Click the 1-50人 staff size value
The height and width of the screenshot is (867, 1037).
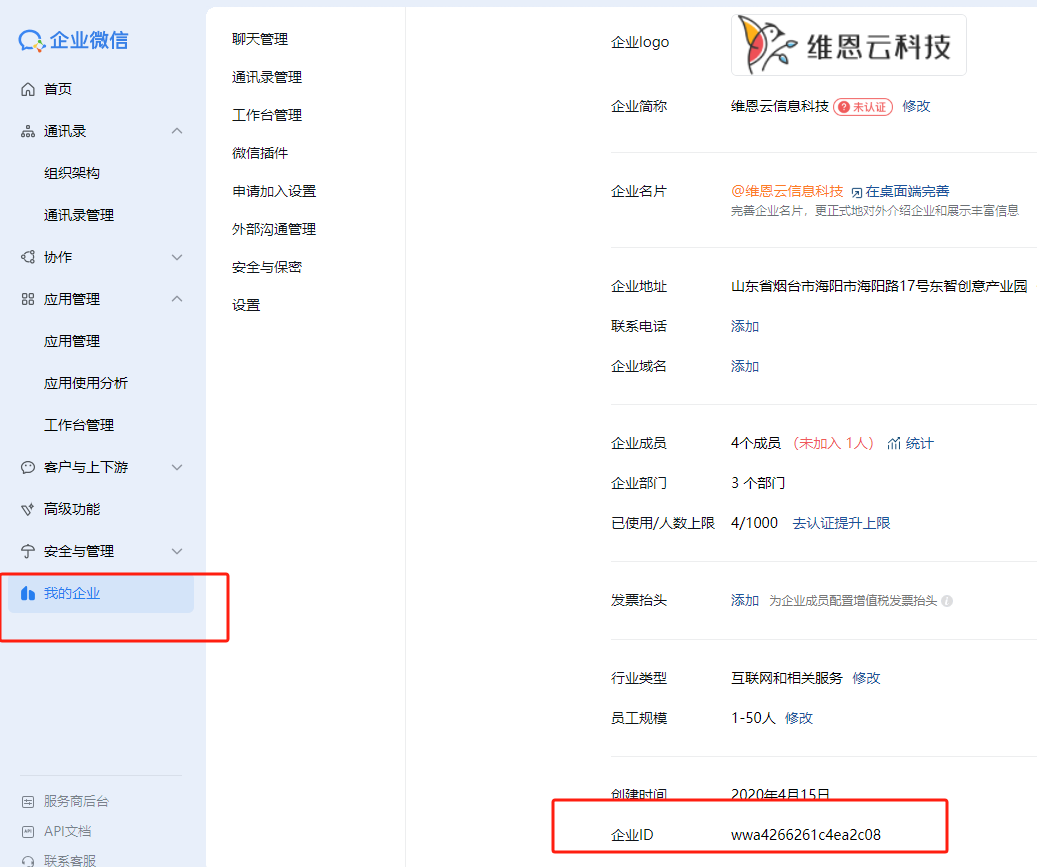(753, 718)
